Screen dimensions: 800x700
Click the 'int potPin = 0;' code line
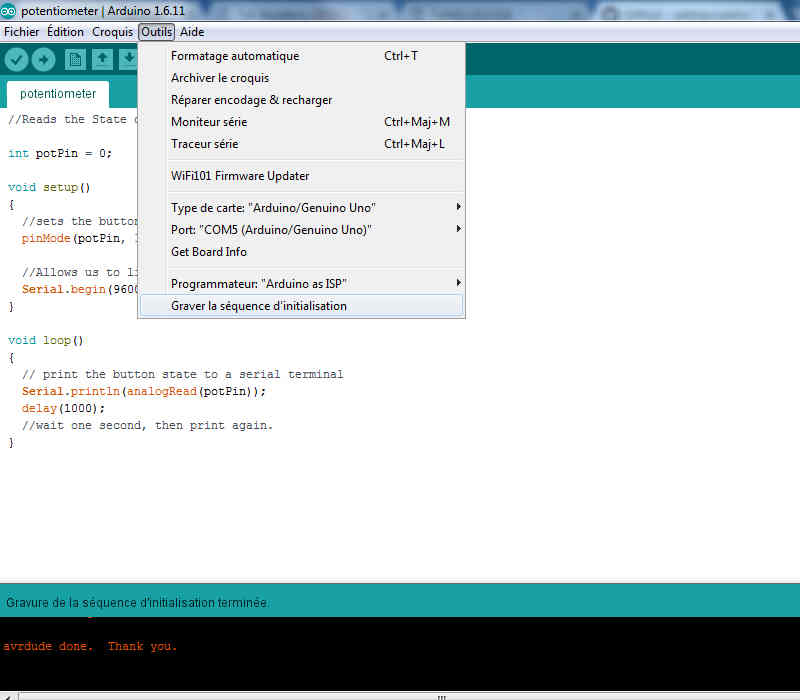click(x=60, y=153)
